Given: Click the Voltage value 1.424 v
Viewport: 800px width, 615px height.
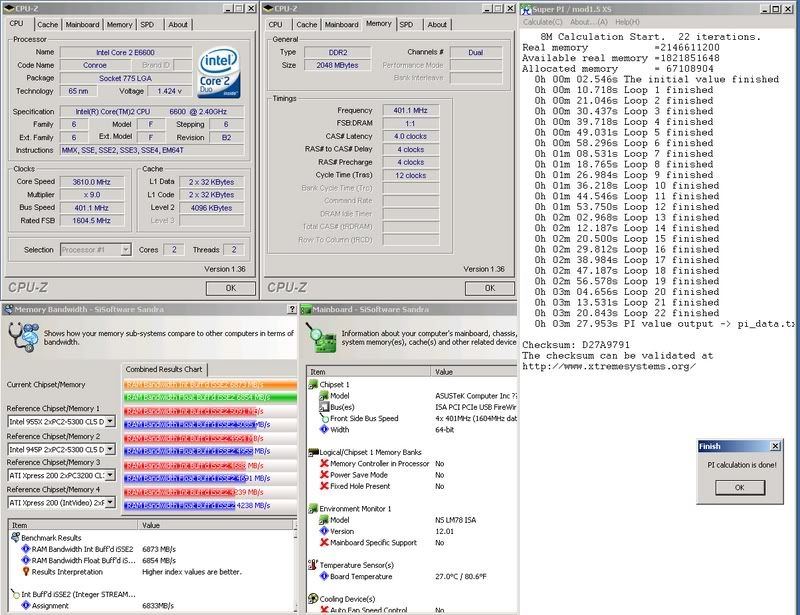Looking at the screenshot, I should 170,91.
